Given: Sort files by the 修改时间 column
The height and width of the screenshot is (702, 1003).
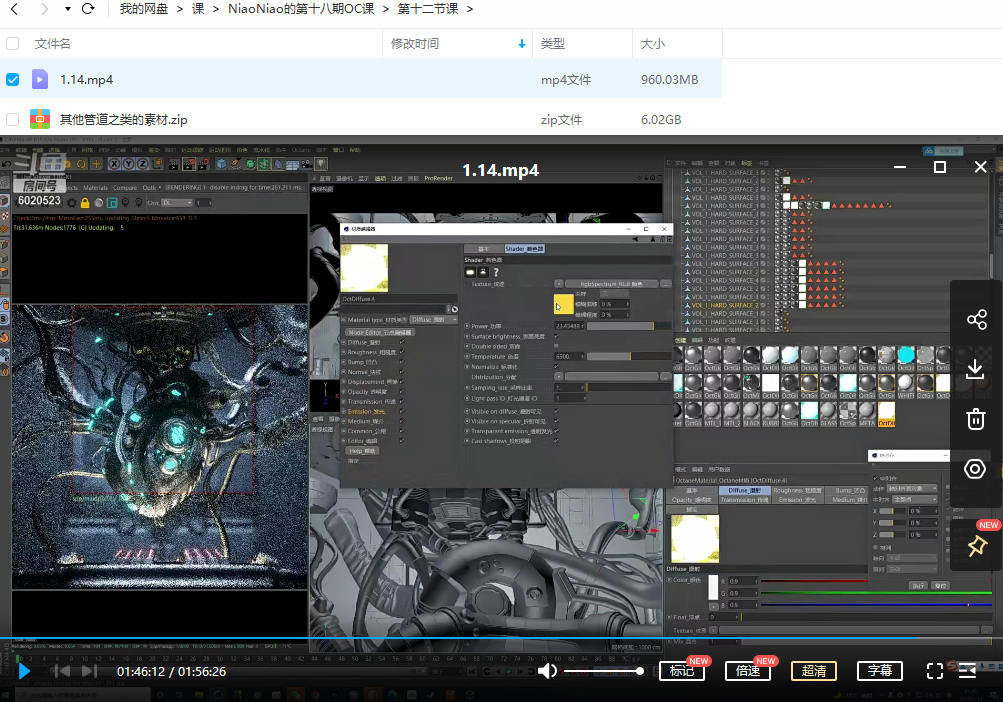Looking at the screenshot, I should [415, 44].
